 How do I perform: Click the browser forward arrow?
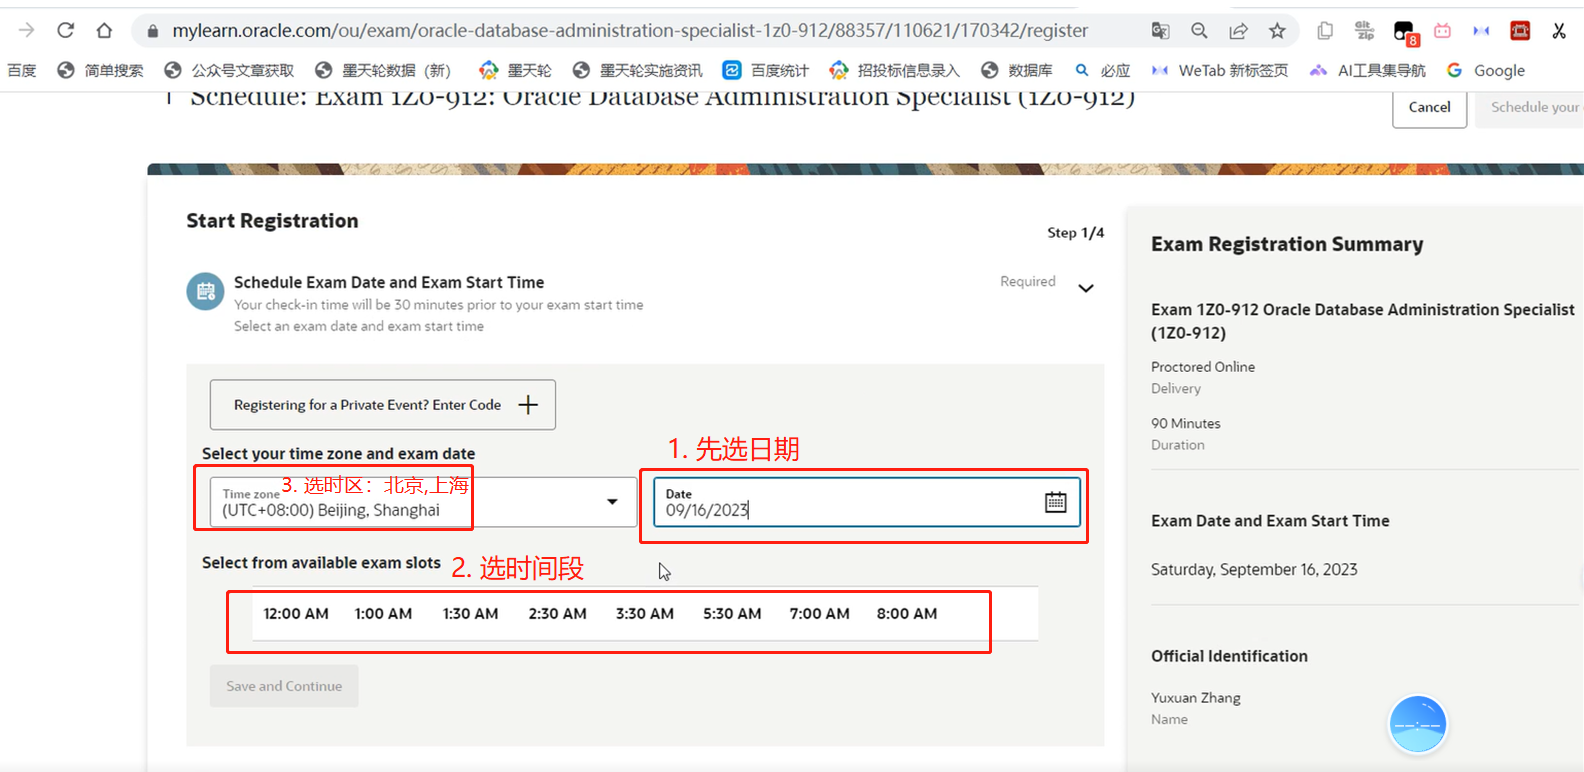coord(27,30)
